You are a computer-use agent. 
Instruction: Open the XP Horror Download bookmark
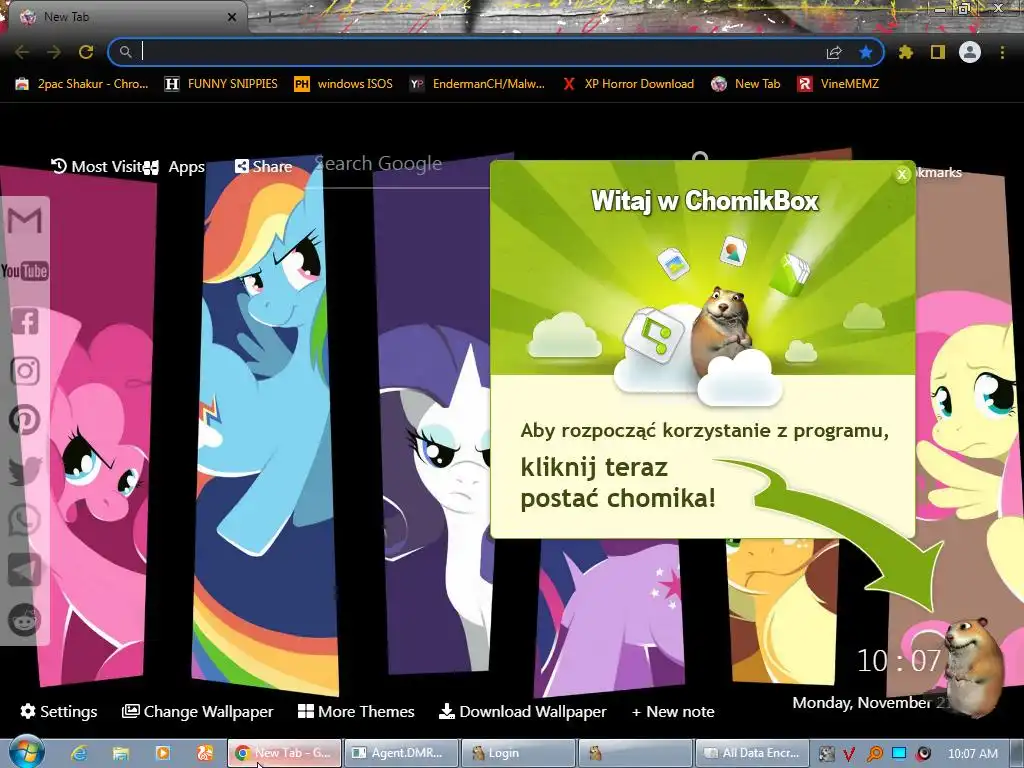pyautogui.click(x=628, y=84)
